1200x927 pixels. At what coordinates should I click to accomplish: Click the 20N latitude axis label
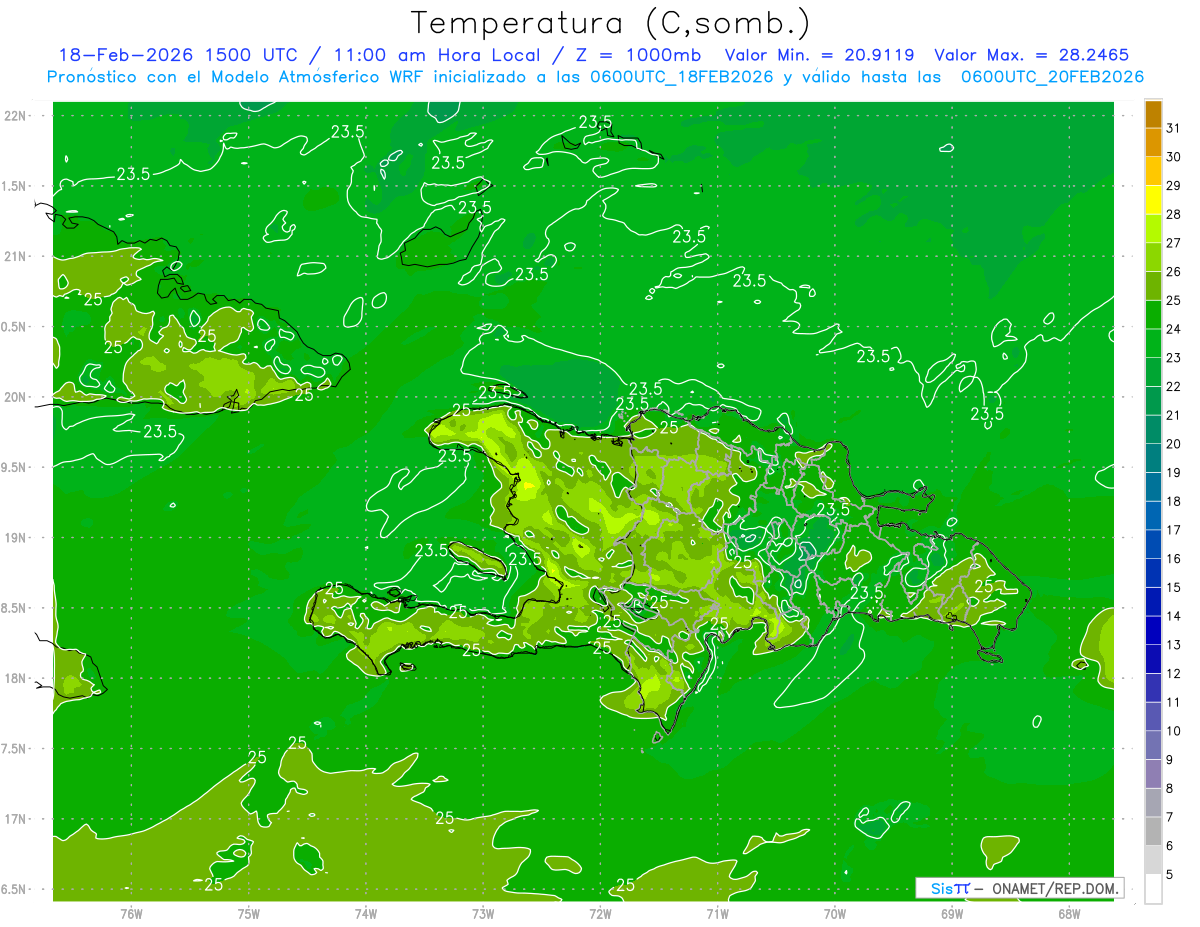pyautogui.click(x=16, y=397)
